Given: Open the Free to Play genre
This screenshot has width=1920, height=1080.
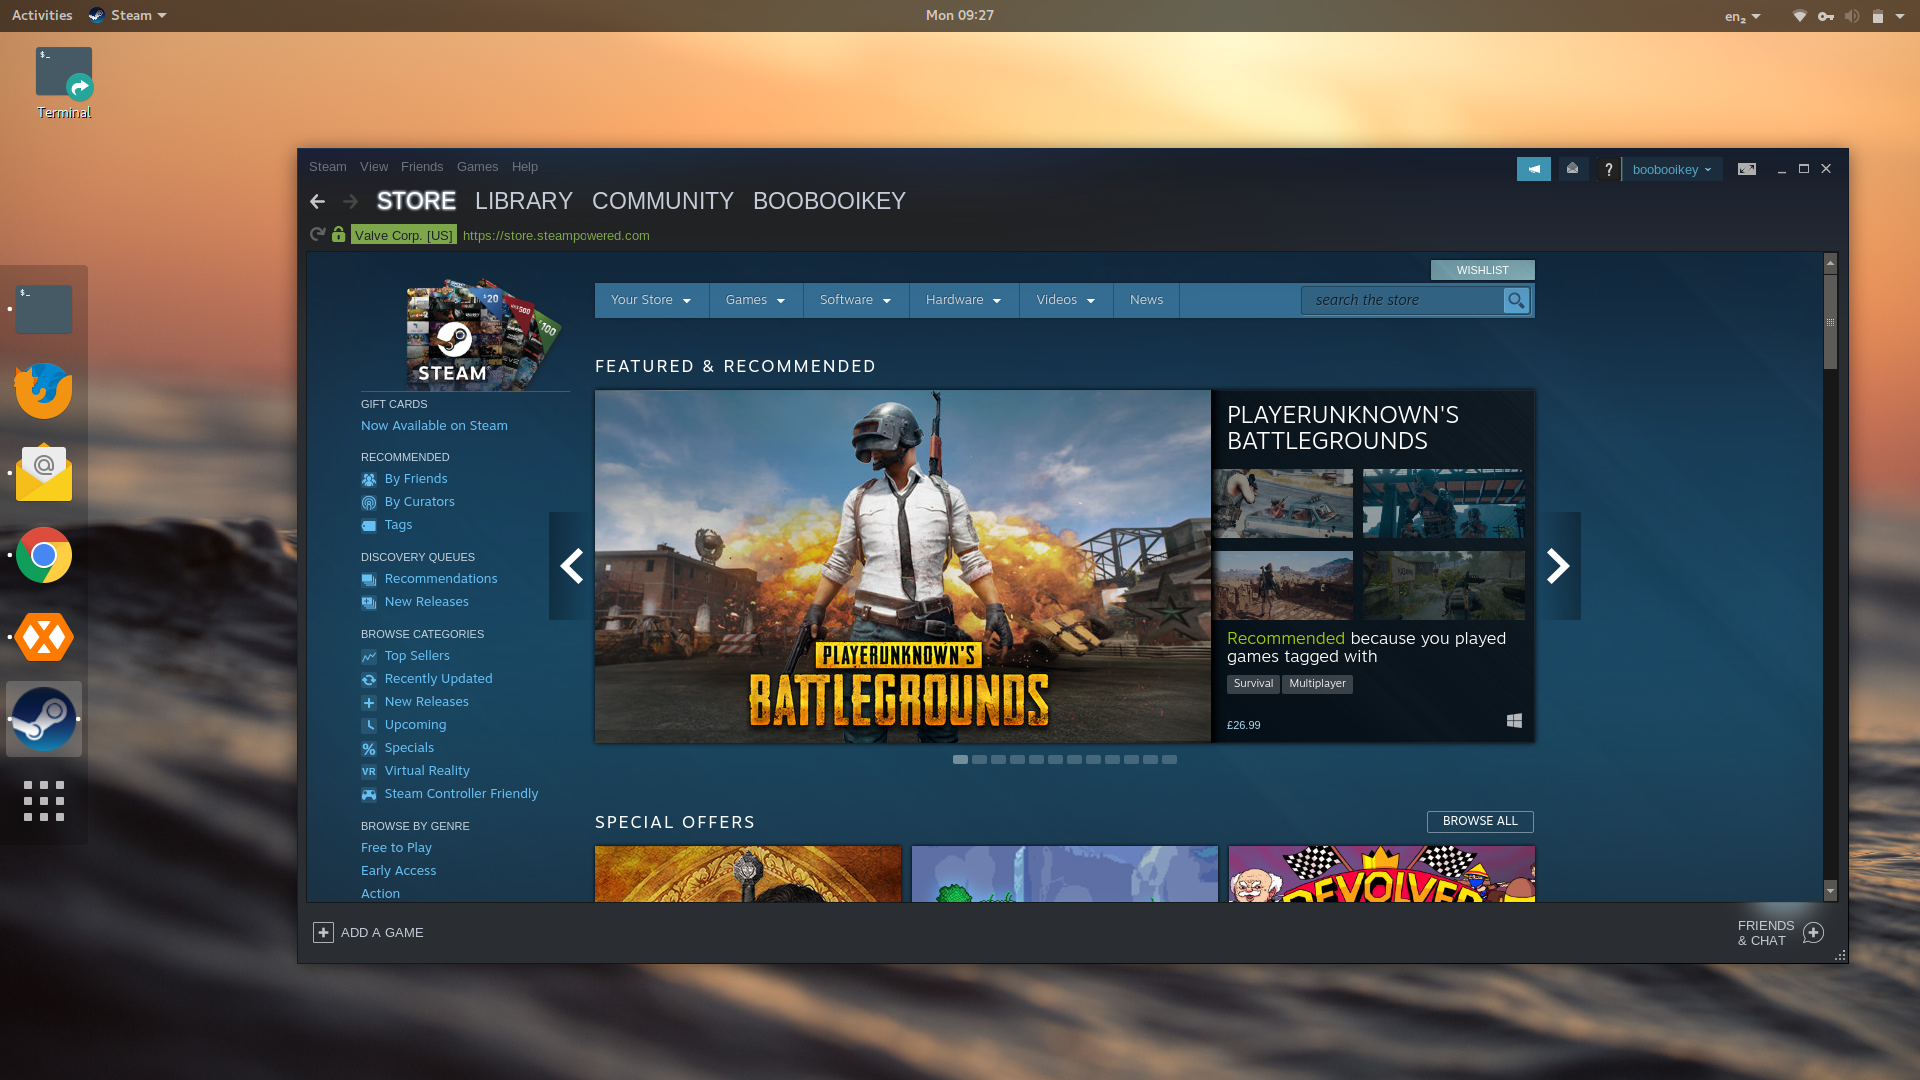Looking at the screenshot, I should pyautogui.click(x=396, y=848).
